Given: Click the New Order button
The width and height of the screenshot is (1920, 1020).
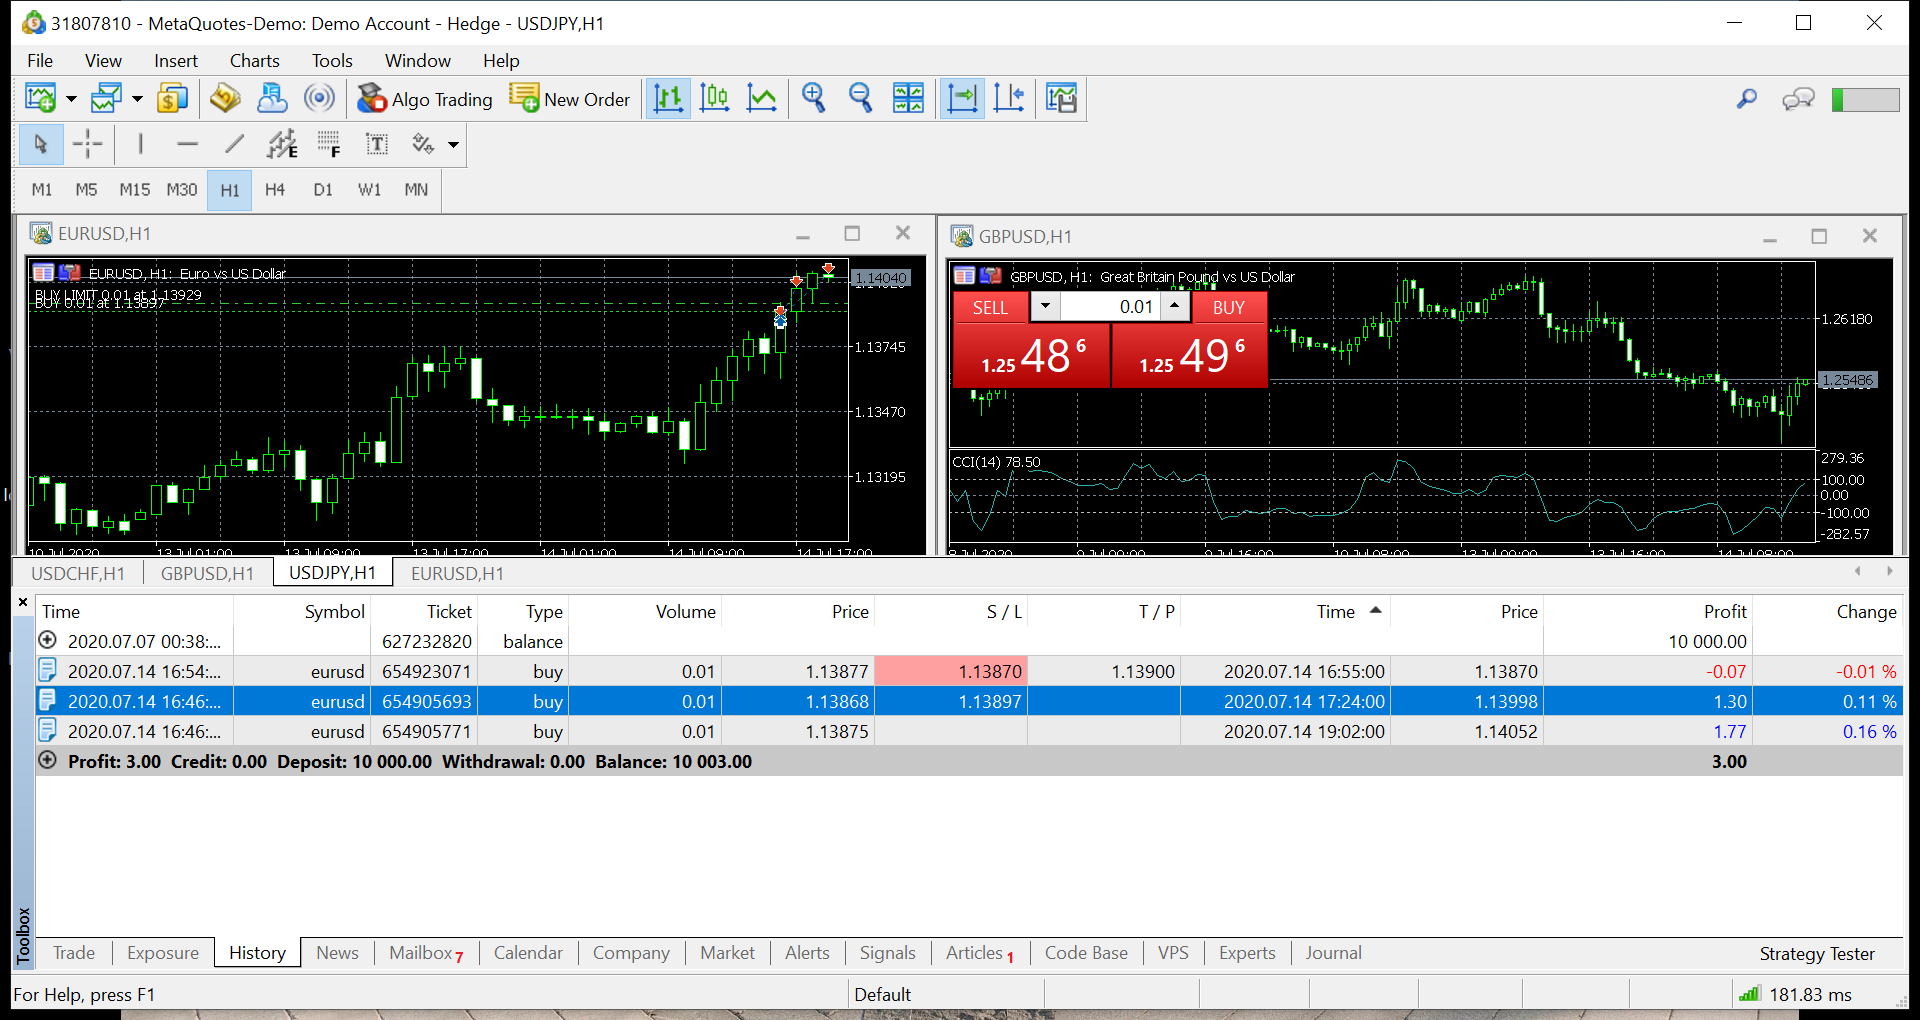Looking at the screenshot, I should [x=570, y=98].
